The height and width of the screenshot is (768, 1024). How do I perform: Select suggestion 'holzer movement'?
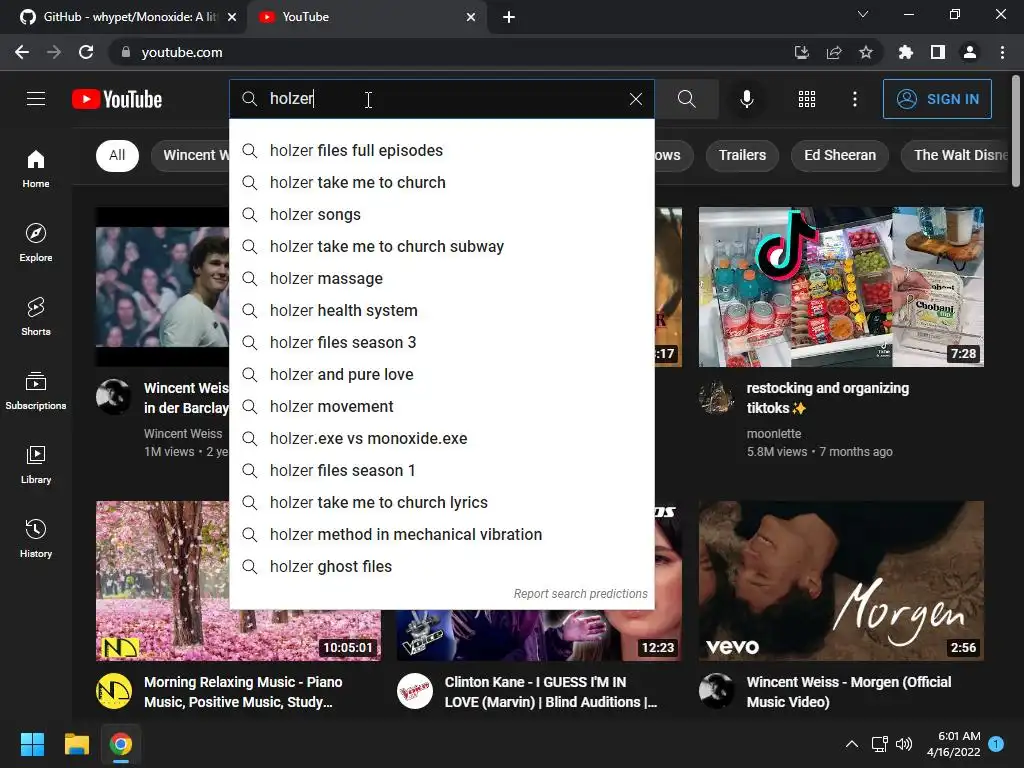[441, 407]
